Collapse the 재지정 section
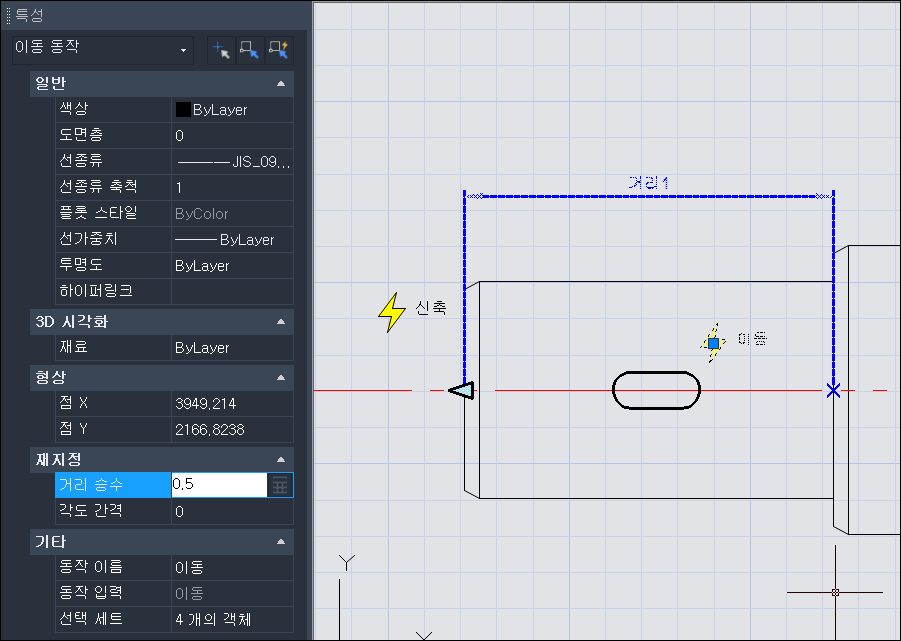901x641 pixels. pos(281,459)
